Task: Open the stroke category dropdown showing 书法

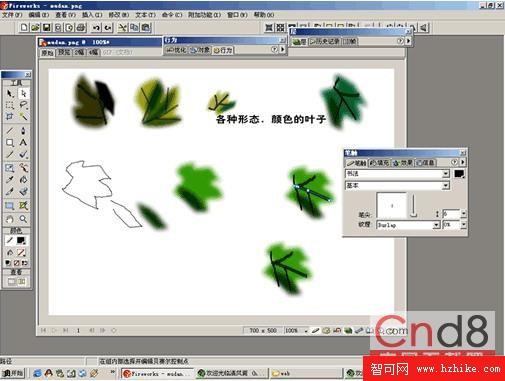Action: coord(397,174)
